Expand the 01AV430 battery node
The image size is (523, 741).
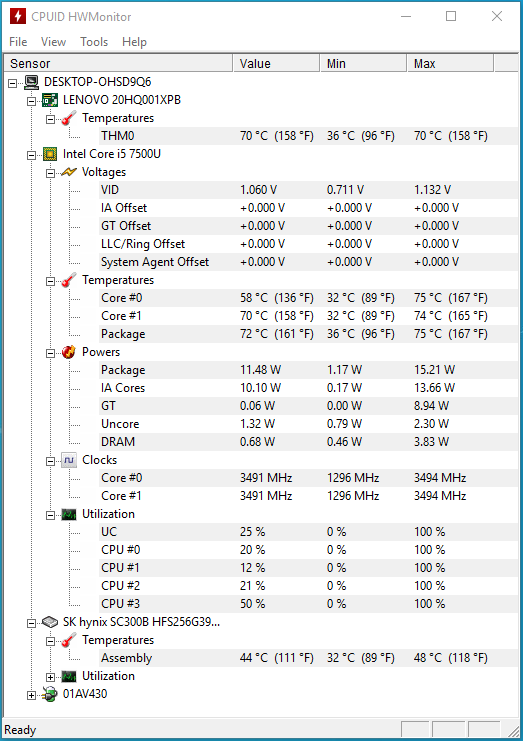31,695
